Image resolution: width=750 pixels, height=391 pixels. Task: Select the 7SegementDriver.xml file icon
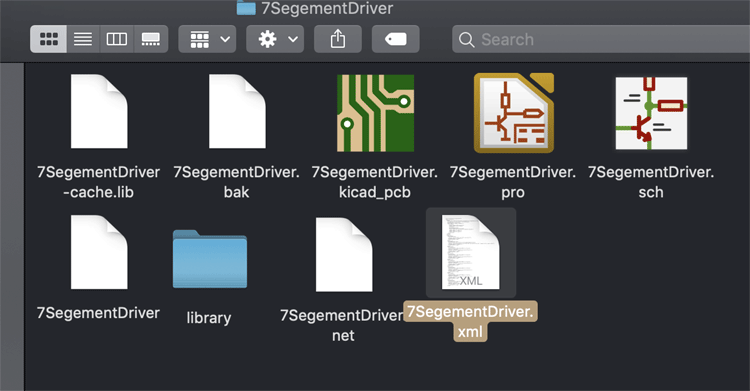click(x=471, y=253)
